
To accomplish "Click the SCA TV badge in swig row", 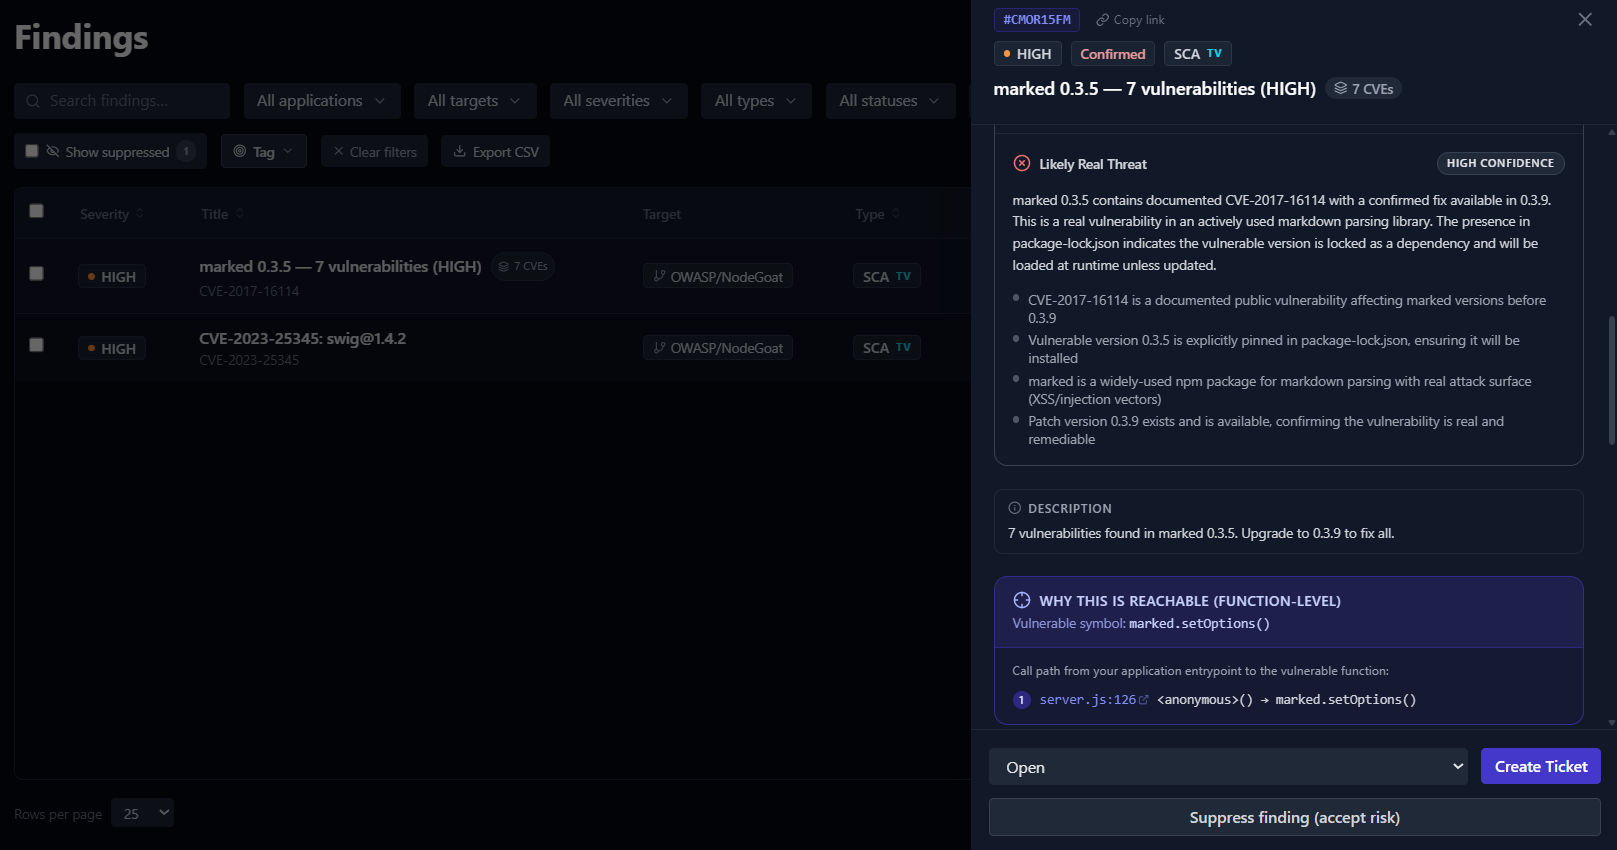I will pos(887,348).
